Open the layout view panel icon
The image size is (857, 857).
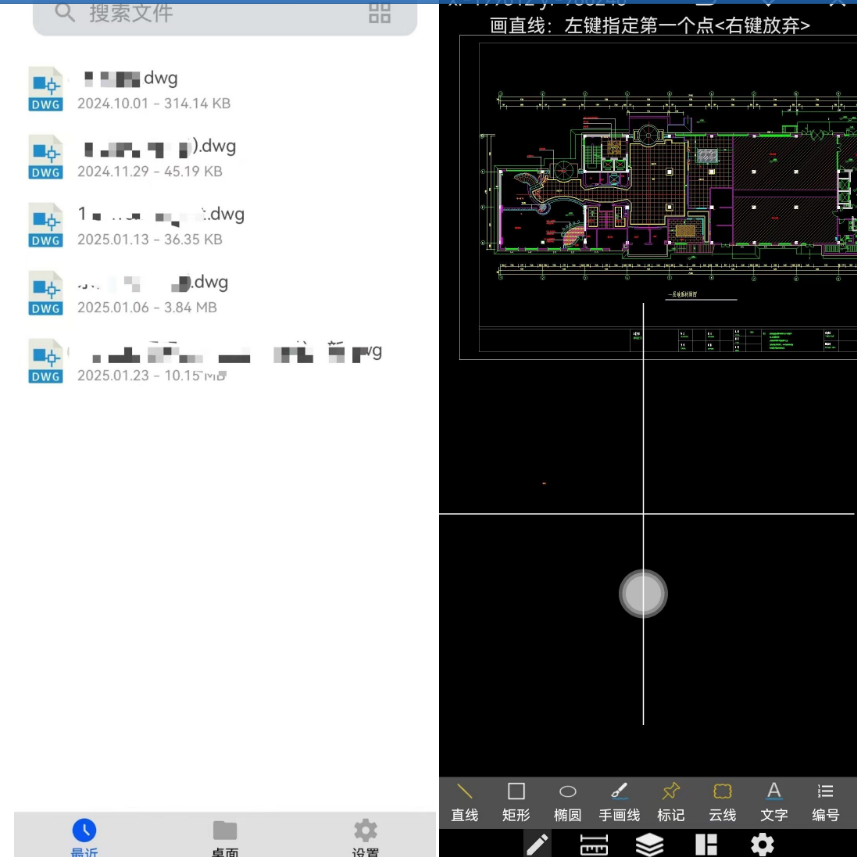click(x=706, y=844)
